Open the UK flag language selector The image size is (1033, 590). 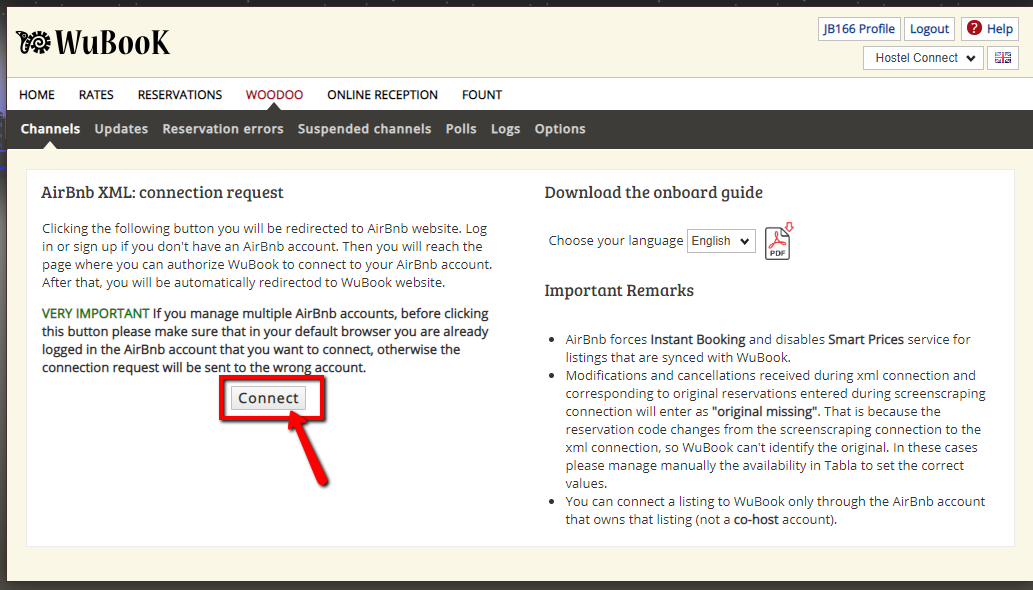[x=1003, y=58]
